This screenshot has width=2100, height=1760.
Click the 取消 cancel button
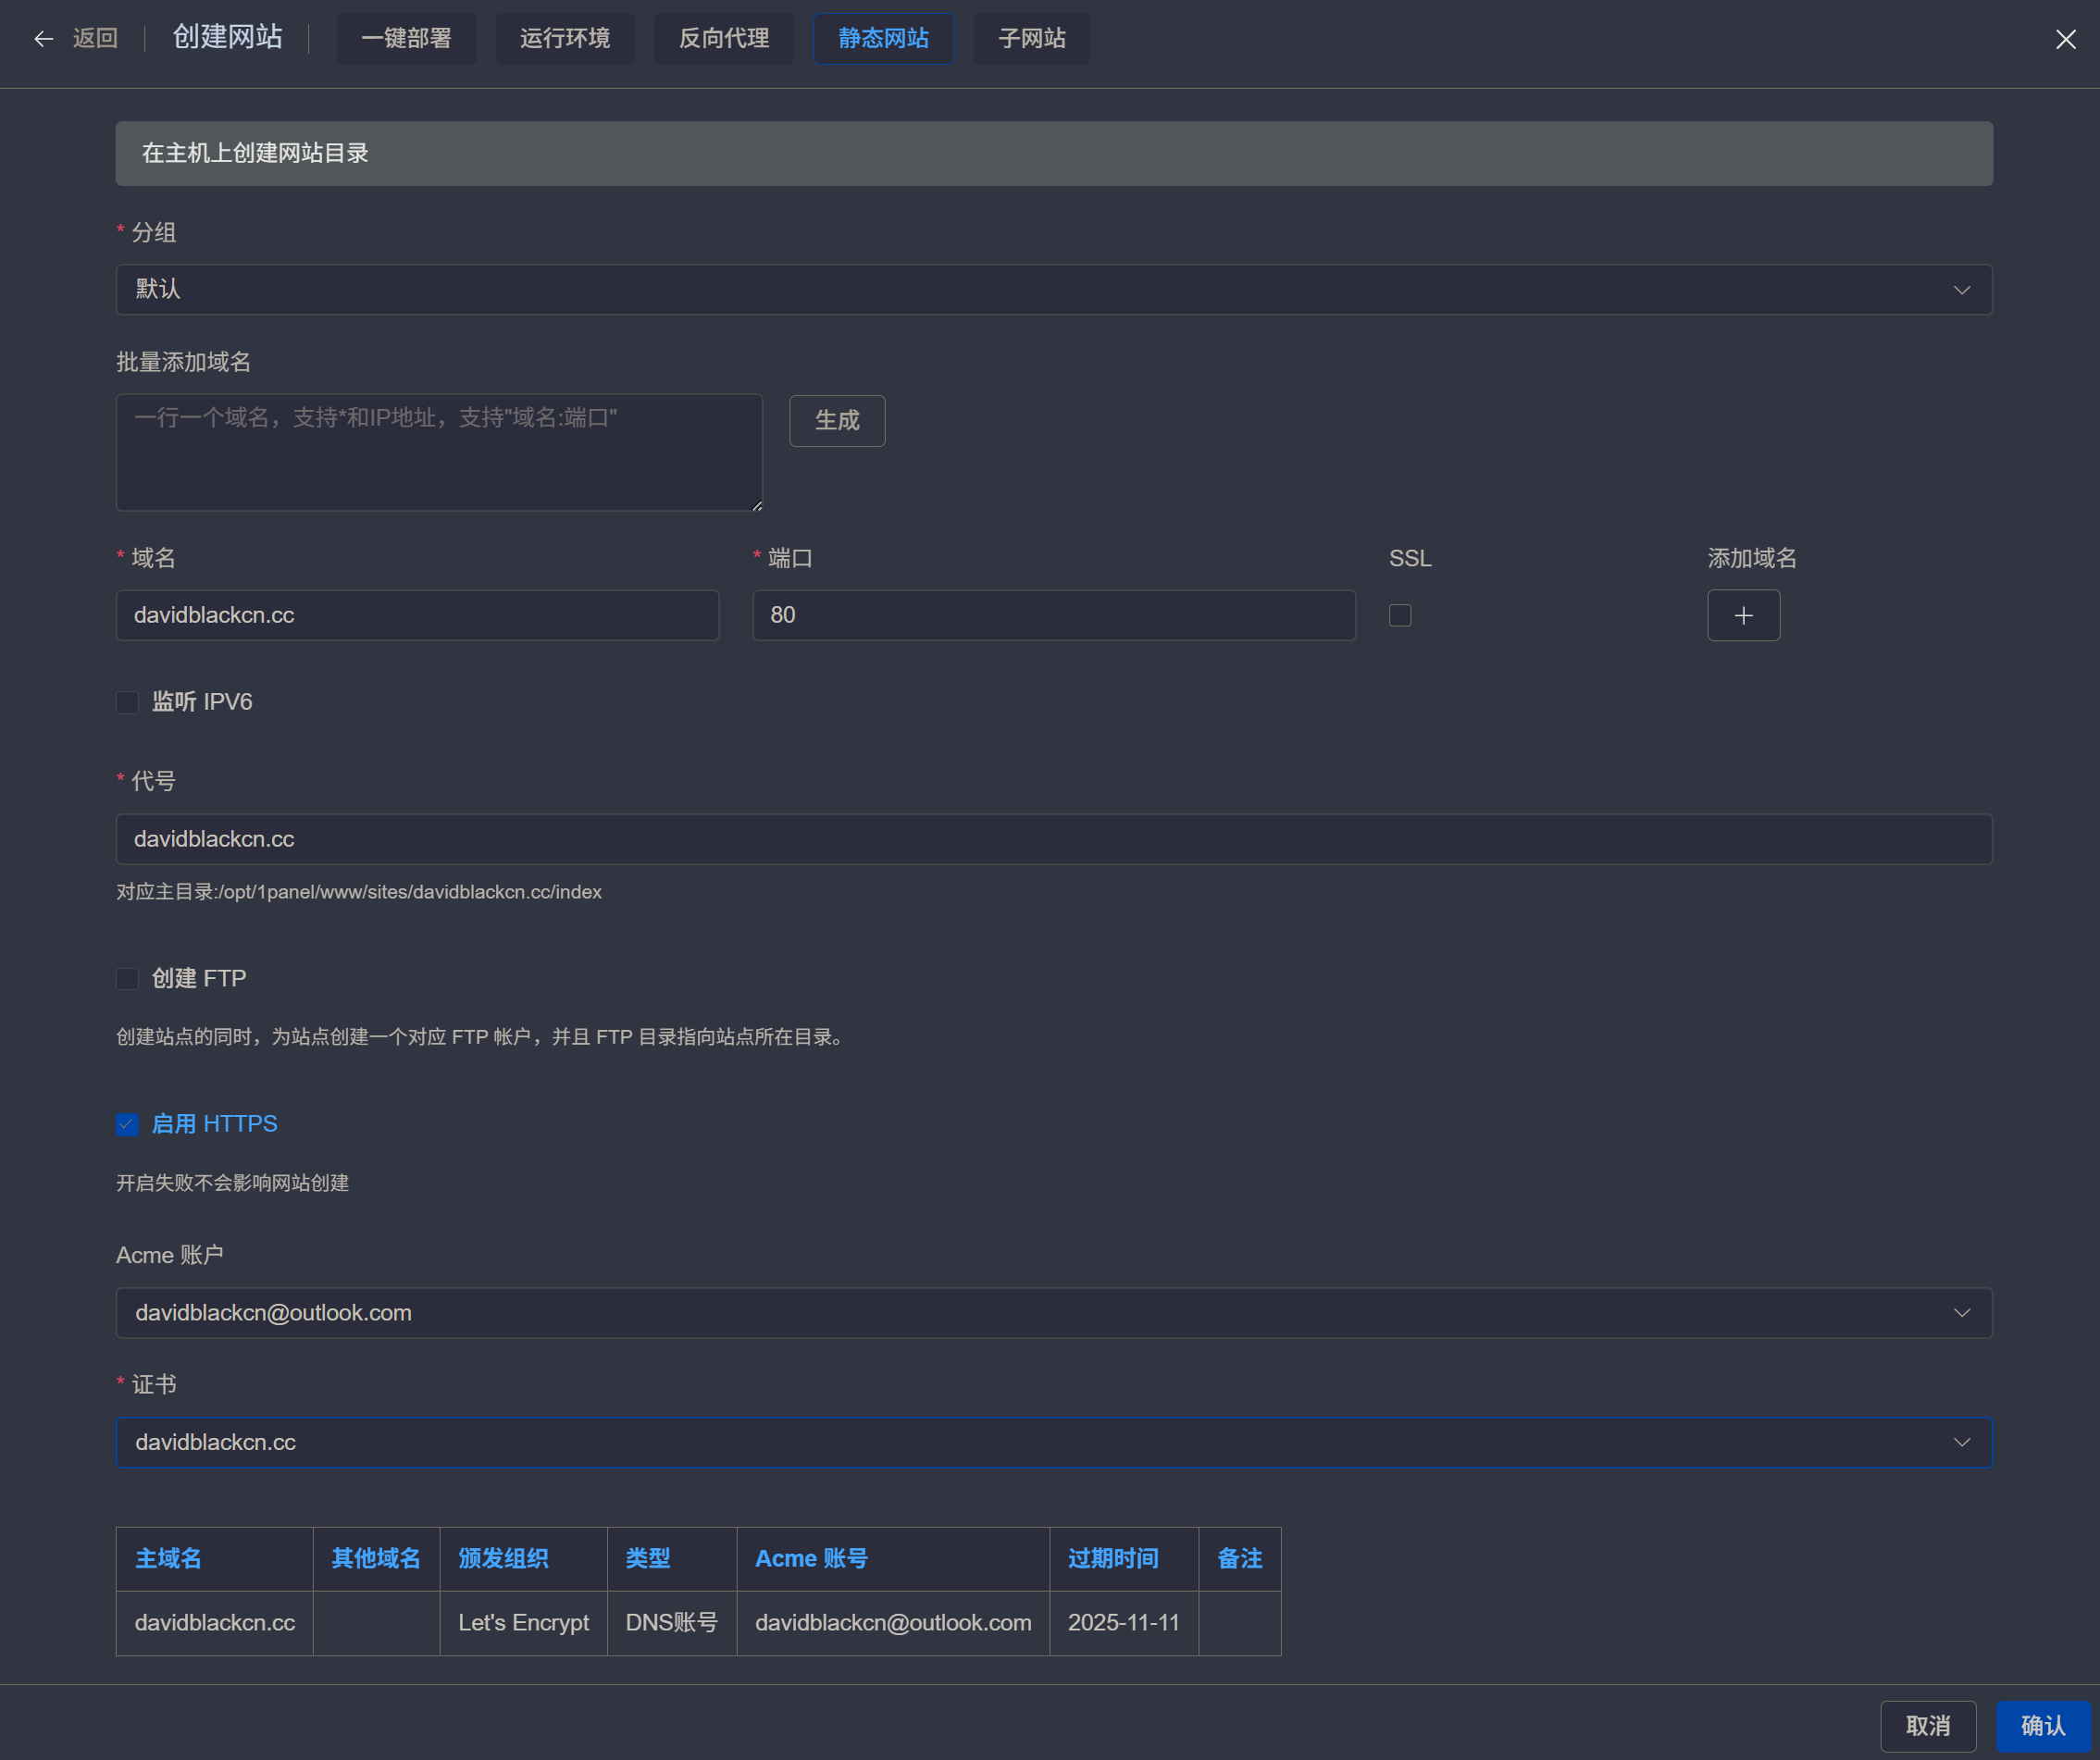(x=1927, y=1725)
